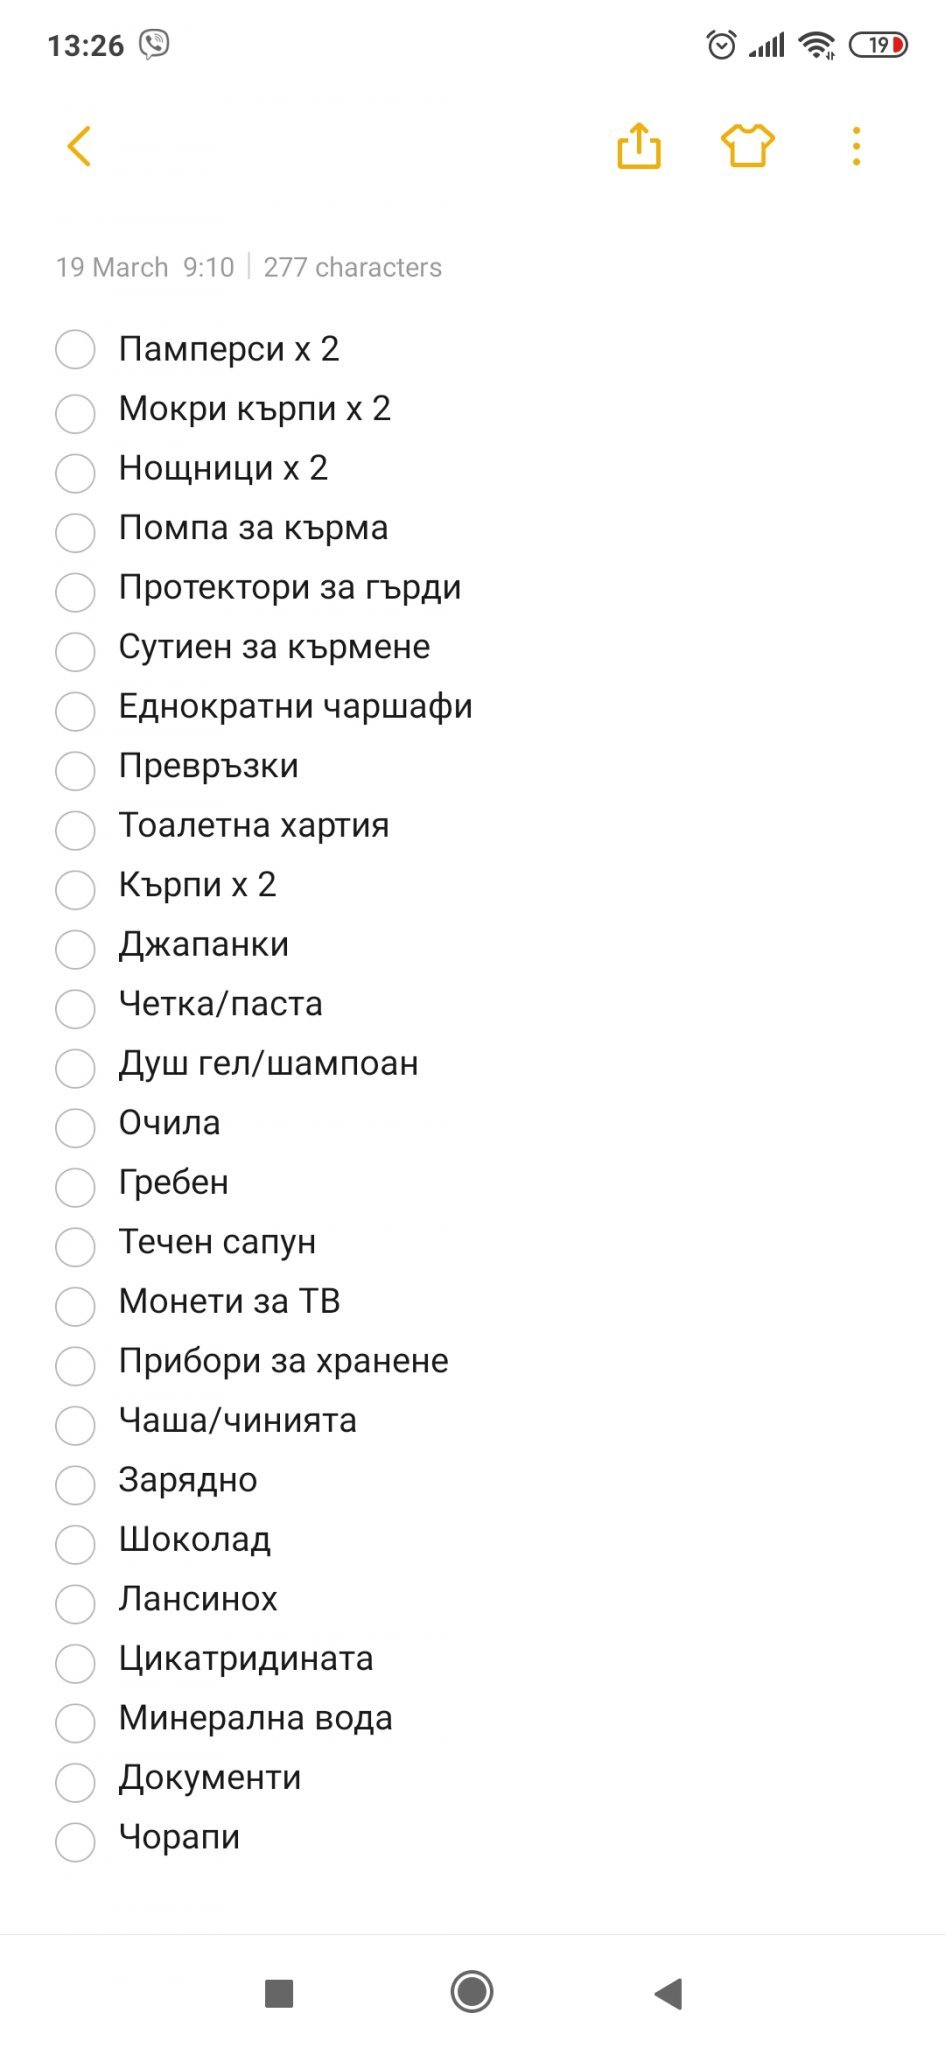Viewport: 945px width, 2048px height.
Task: Tap the Минерална вода list entry text
Action: point(256,1718)
